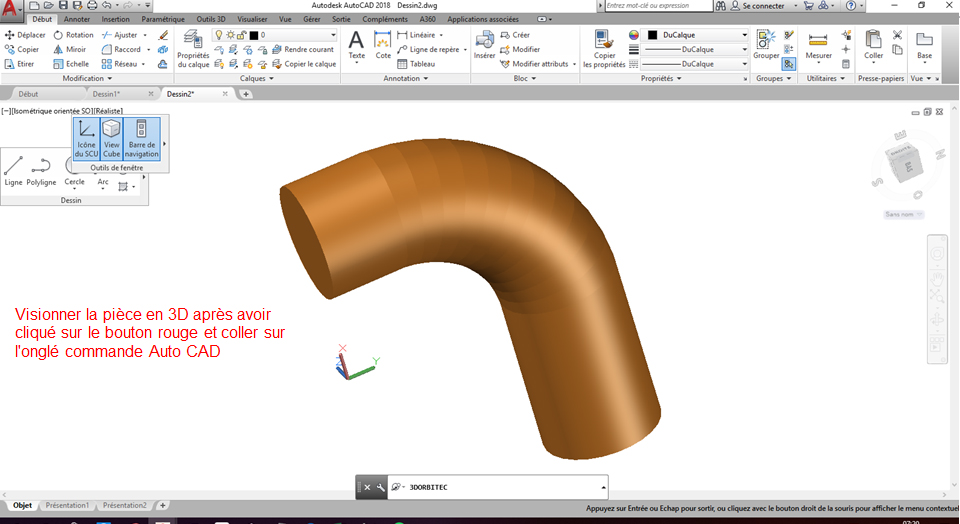This screenshot has height=524, width=960.
Task: Switch to the Insertion ribbon tab
Action: (x=115, y=19)
